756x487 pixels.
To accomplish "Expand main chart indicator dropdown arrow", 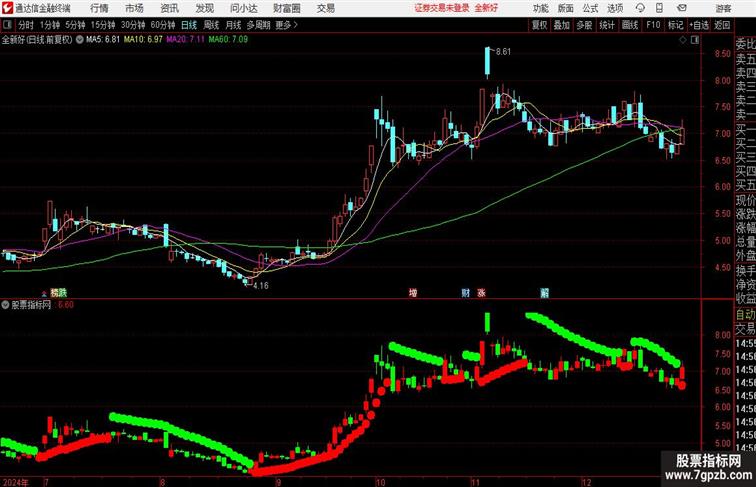I will coord(79,40).
